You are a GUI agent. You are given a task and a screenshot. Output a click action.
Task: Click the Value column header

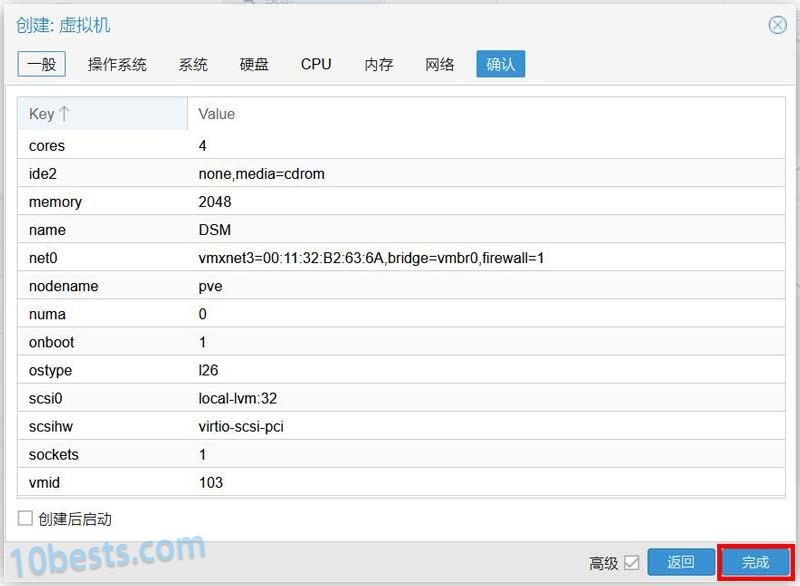pyautogui.click(x=486, y=114)
